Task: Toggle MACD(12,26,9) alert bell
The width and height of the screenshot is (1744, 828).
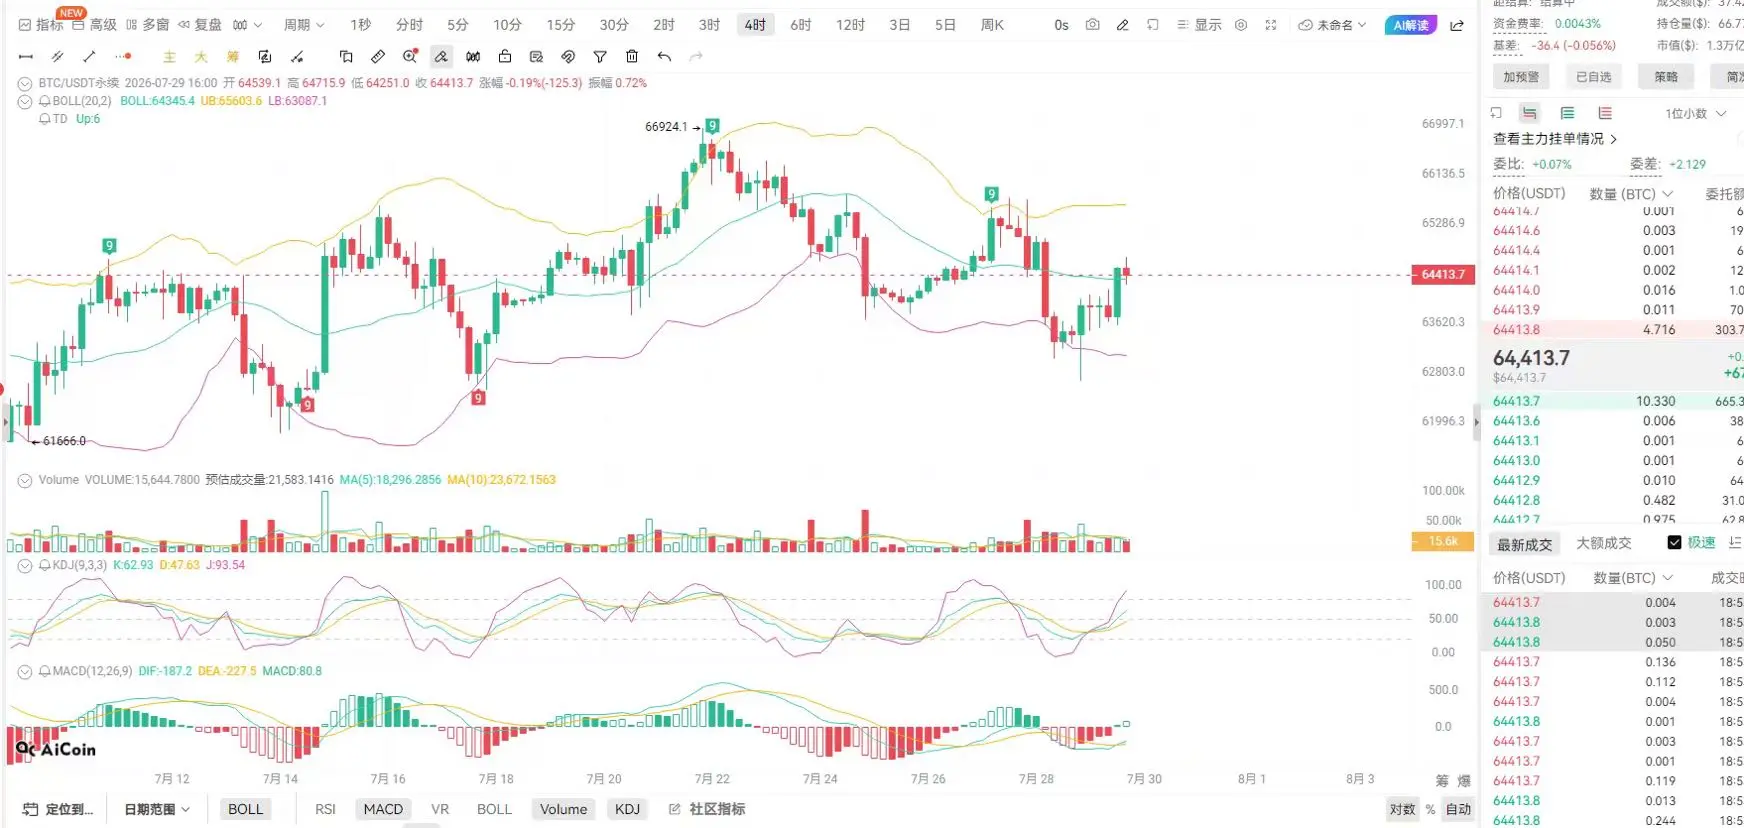Action: click(x=44, y=671)
